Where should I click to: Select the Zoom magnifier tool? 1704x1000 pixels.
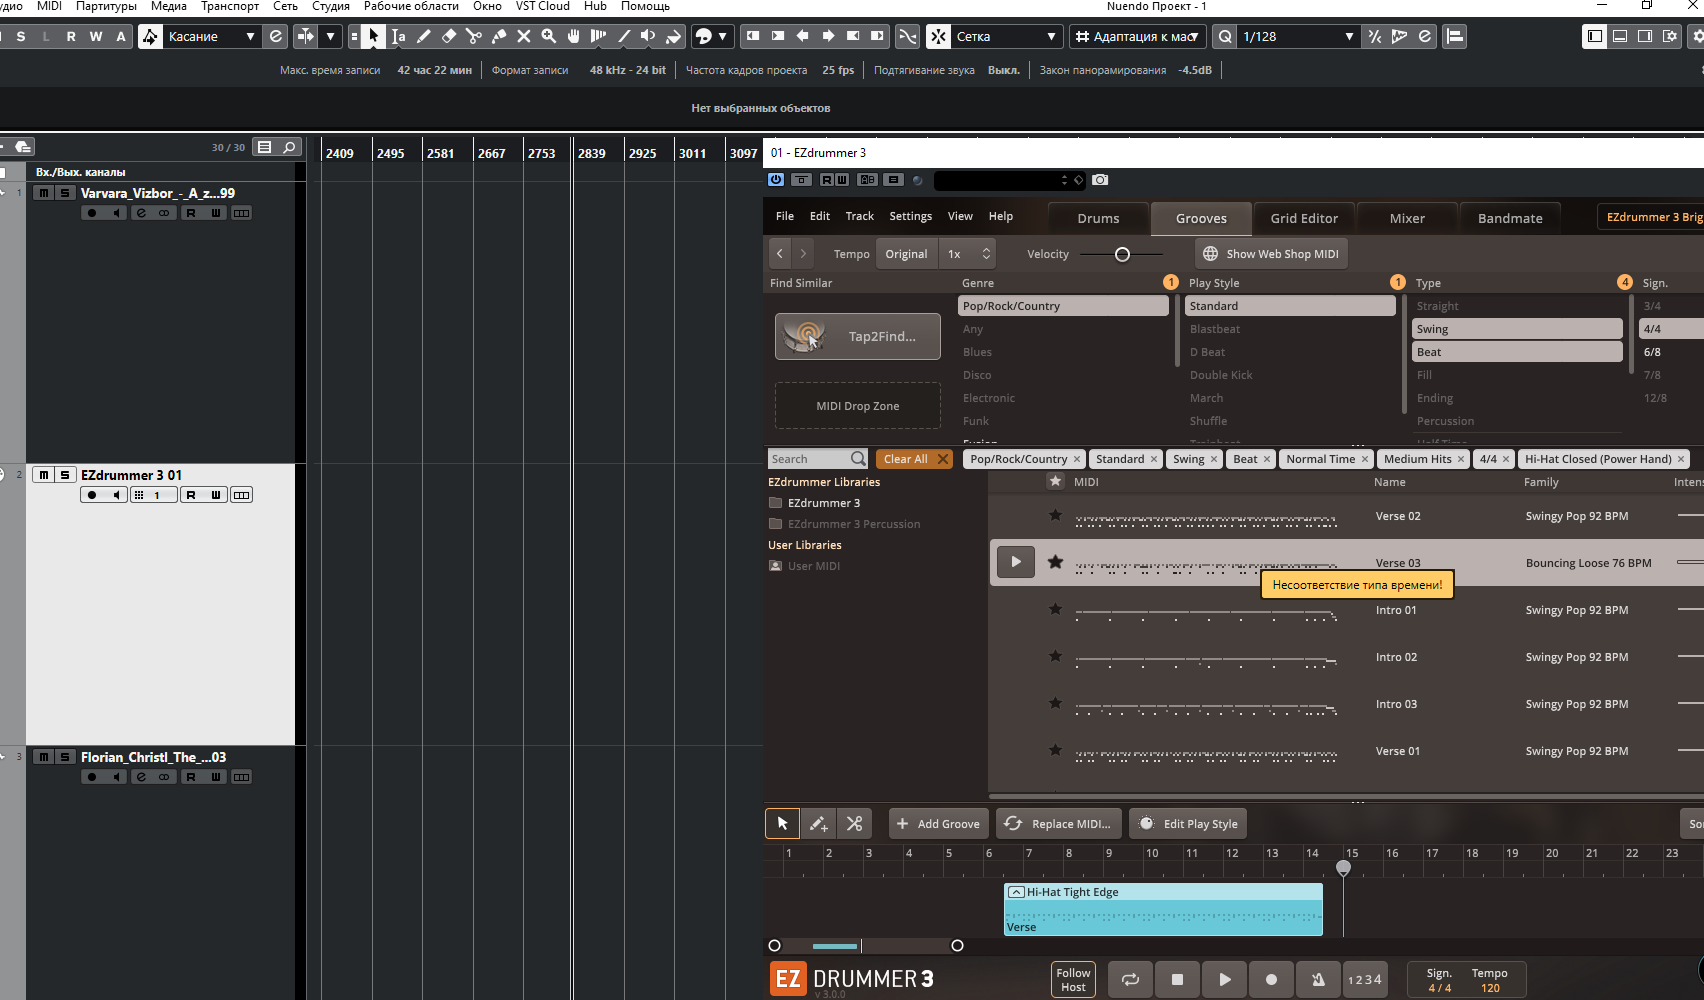pos(548,36)
